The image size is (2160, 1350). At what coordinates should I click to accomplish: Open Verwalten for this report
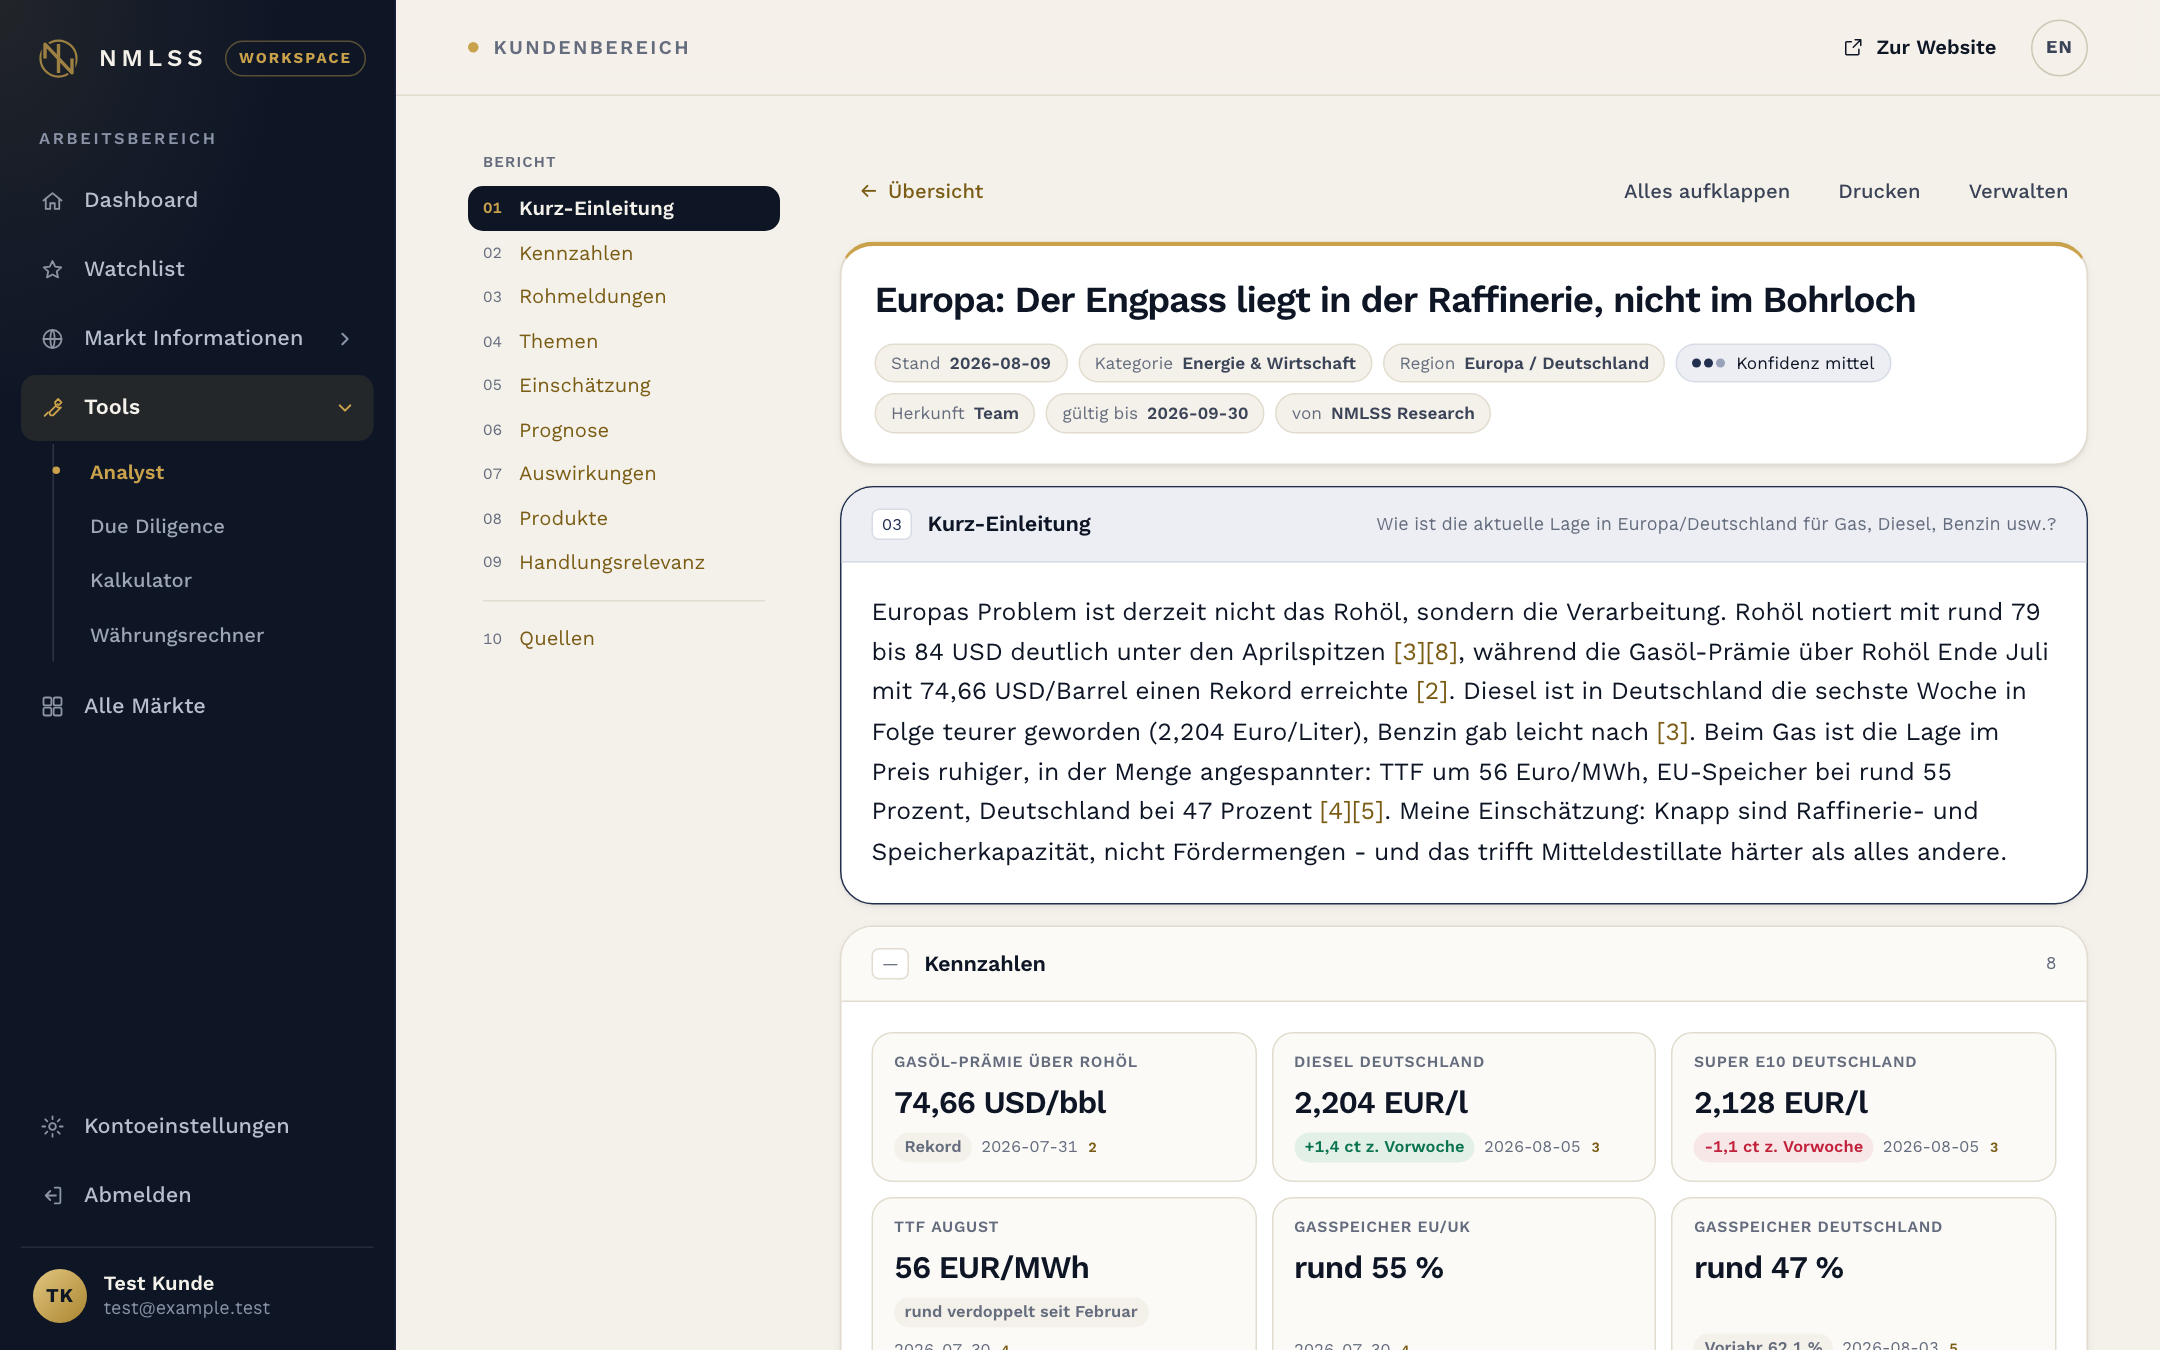pos(2018,191)
